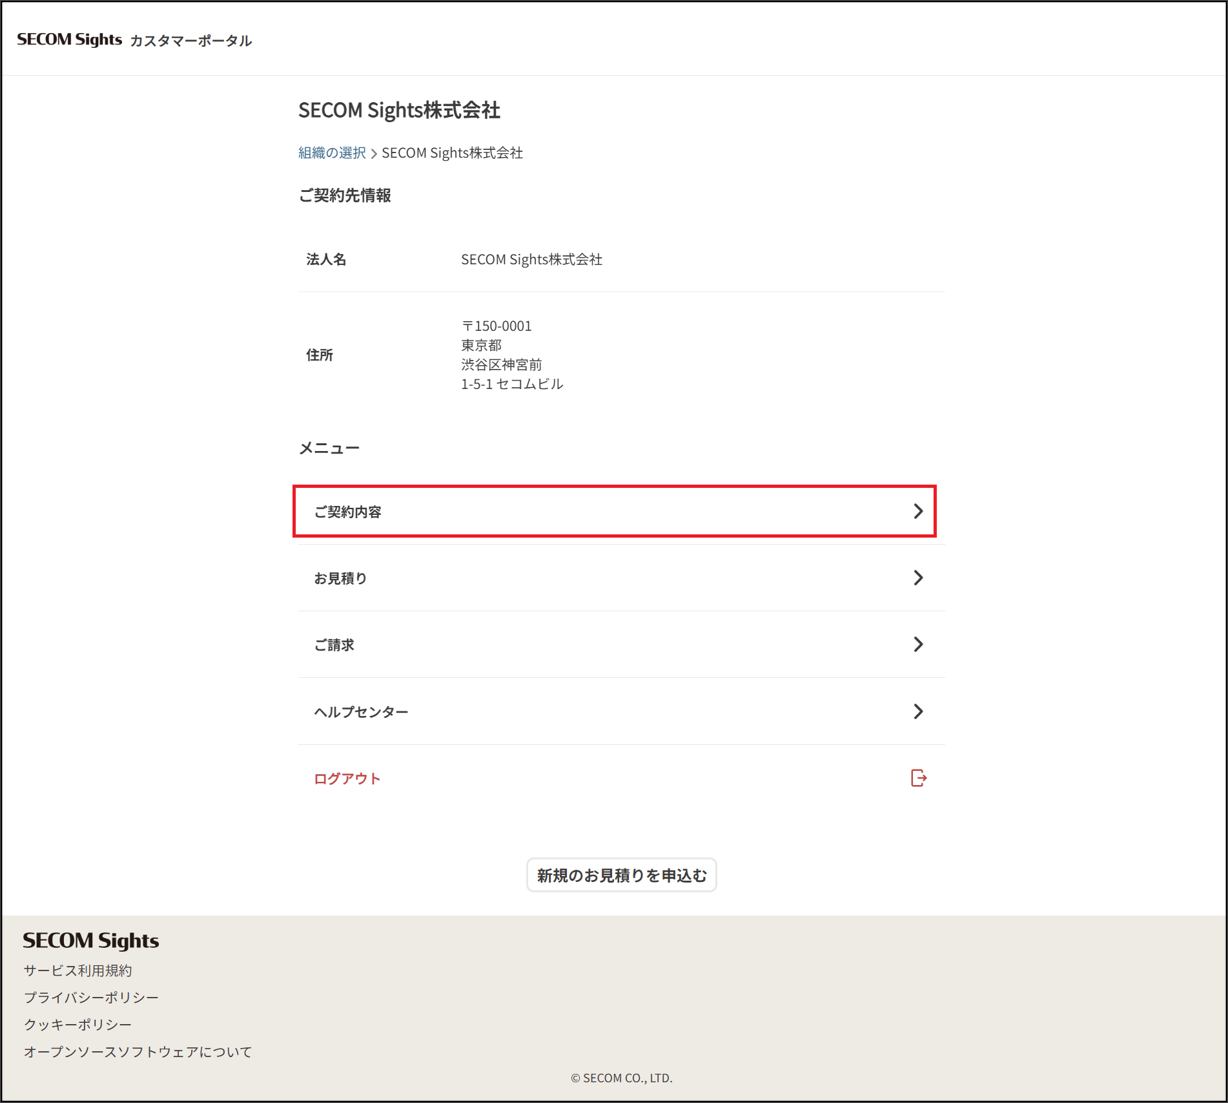Click the カスタマーポータル header text
This screenshot has width=1228, height=1103.
pos(191,41)
